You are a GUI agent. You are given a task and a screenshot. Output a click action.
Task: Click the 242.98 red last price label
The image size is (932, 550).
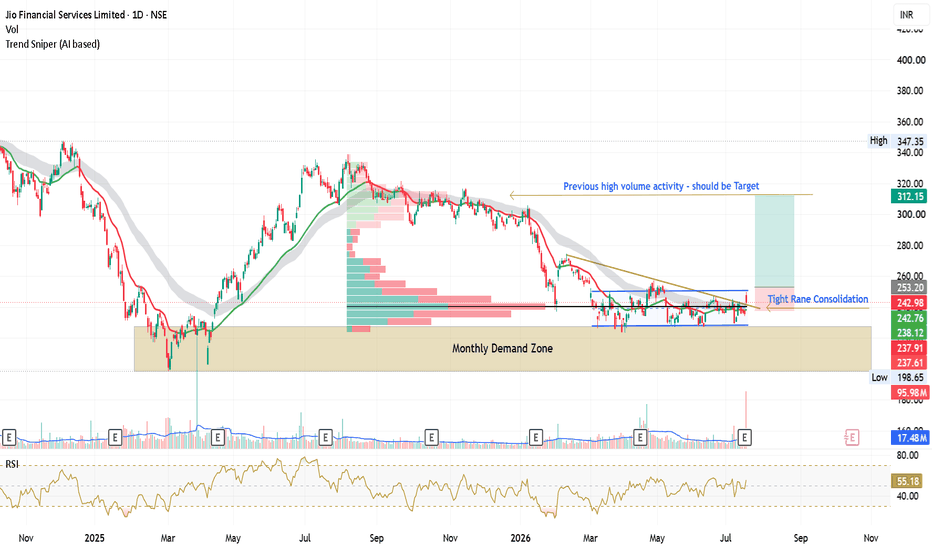pyautogui.click(x=909, y=303)
